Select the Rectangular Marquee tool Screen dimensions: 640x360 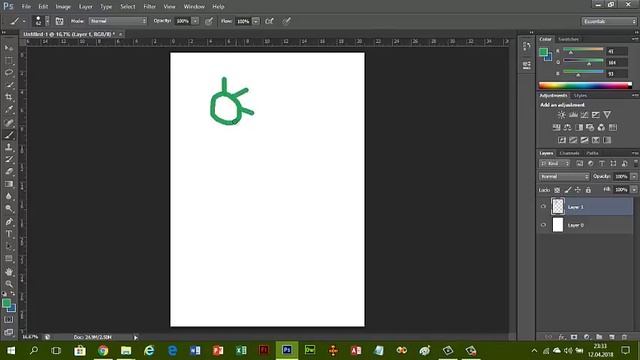9,60
